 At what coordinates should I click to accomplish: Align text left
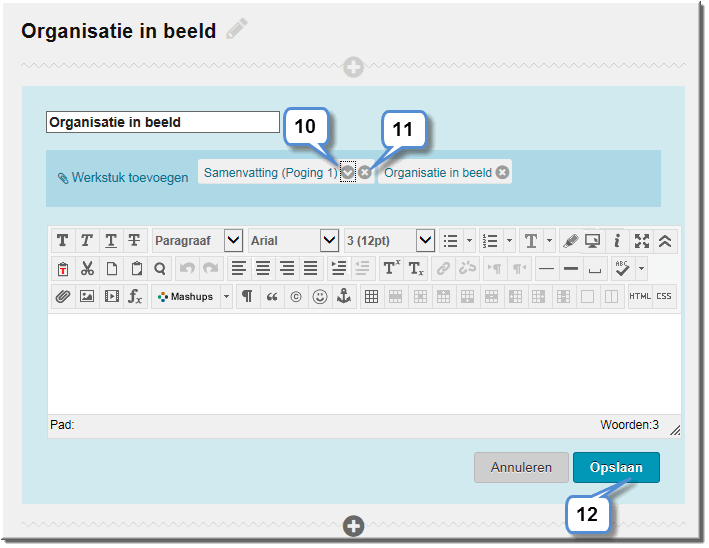[239, 269]
